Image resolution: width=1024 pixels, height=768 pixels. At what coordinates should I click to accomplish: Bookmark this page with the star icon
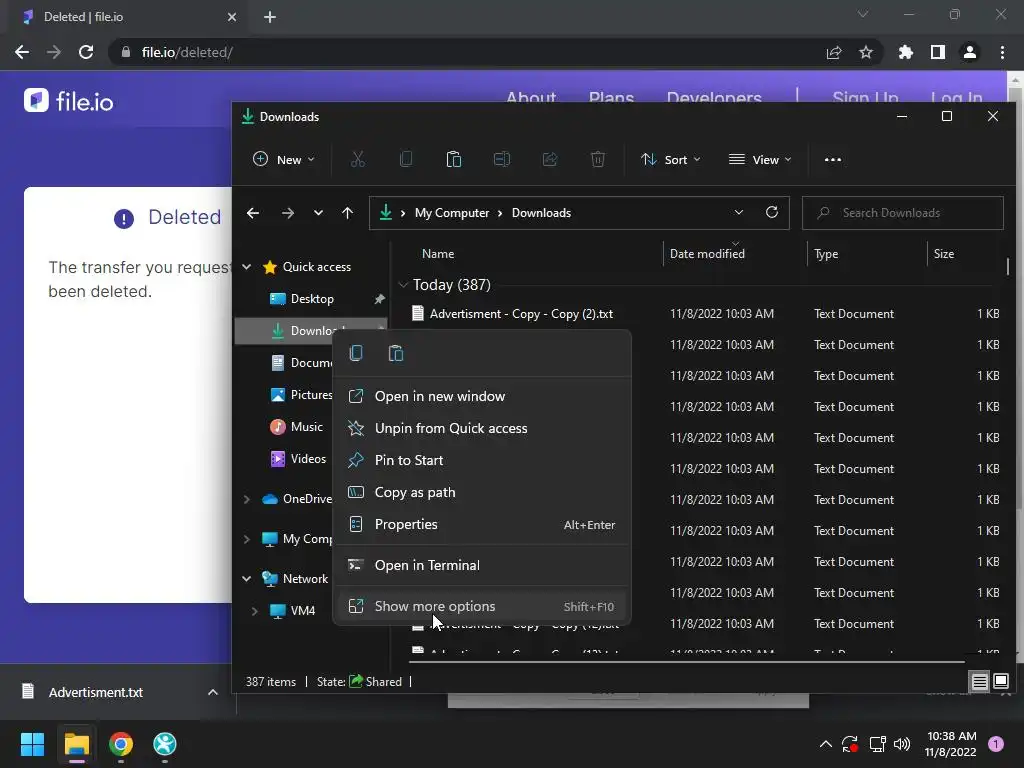point(865,52)
